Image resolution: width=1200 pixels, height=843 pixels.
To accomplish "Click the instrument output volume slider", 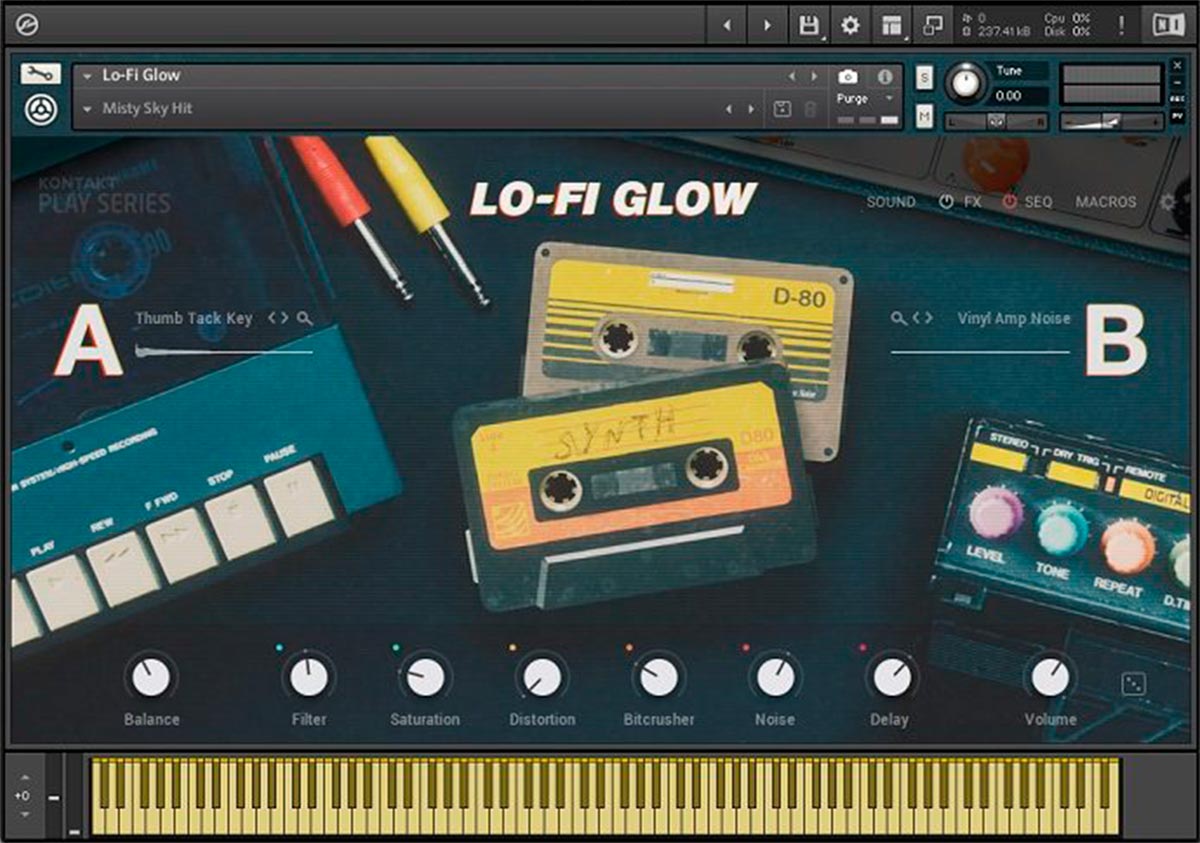I will pyautogui.click(x=1111, y=121).
